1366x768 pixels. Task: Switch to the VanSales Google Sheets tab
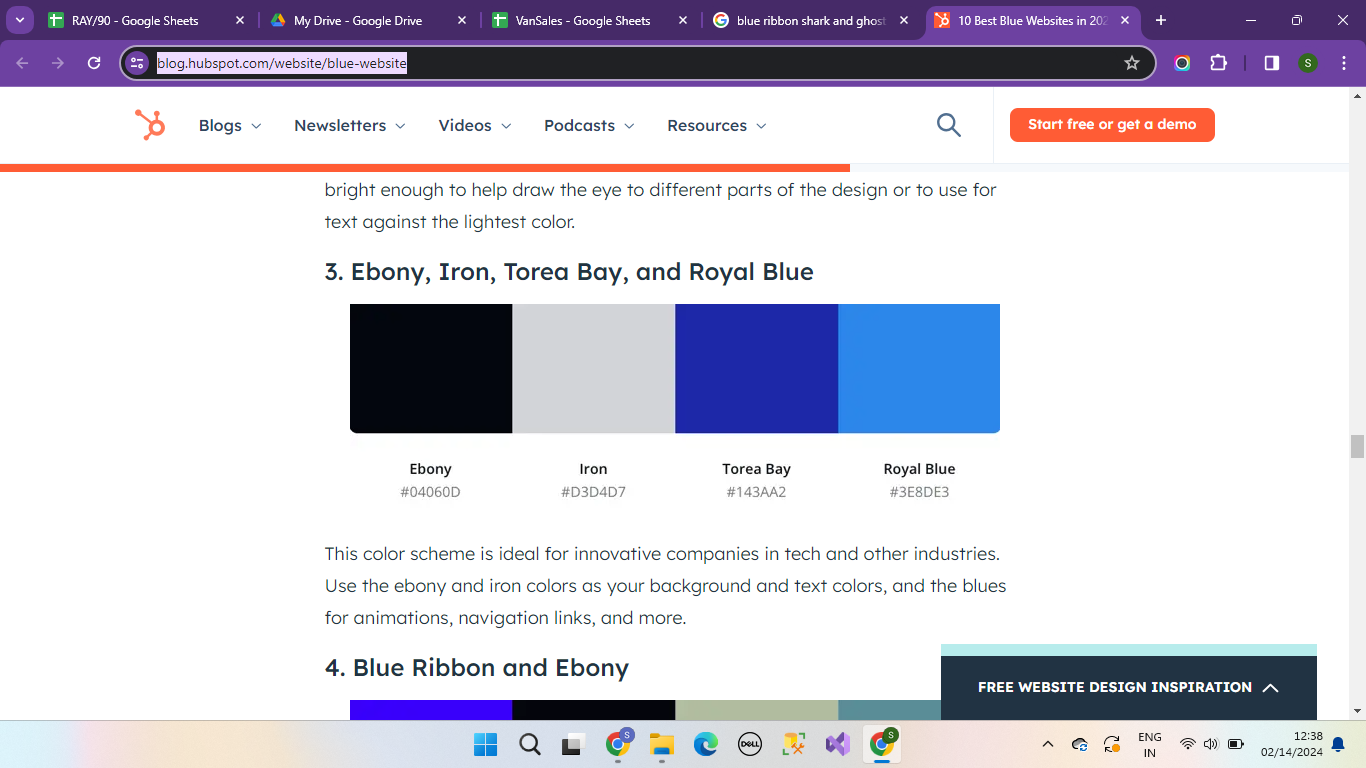pyautogui.click(x=582, y=20)
